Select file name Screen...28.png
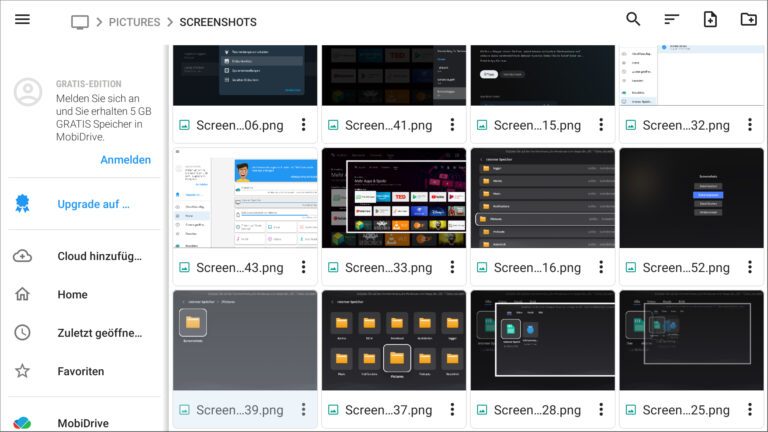Viewport: 768px width, 432px height. (537, 410)
